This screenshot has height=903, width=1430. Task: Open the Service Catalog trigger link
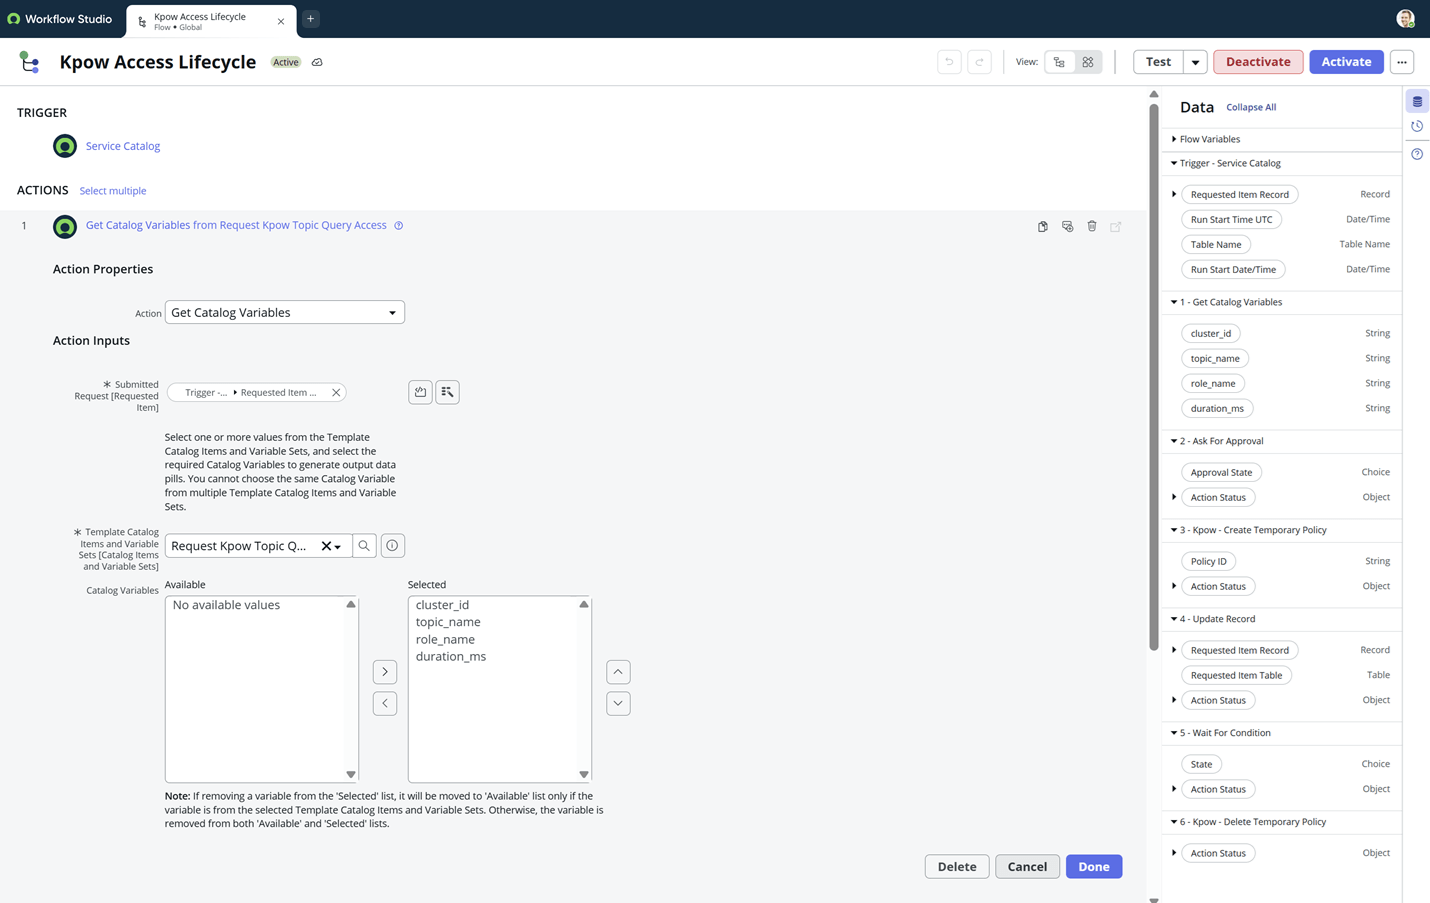(123, 146)
